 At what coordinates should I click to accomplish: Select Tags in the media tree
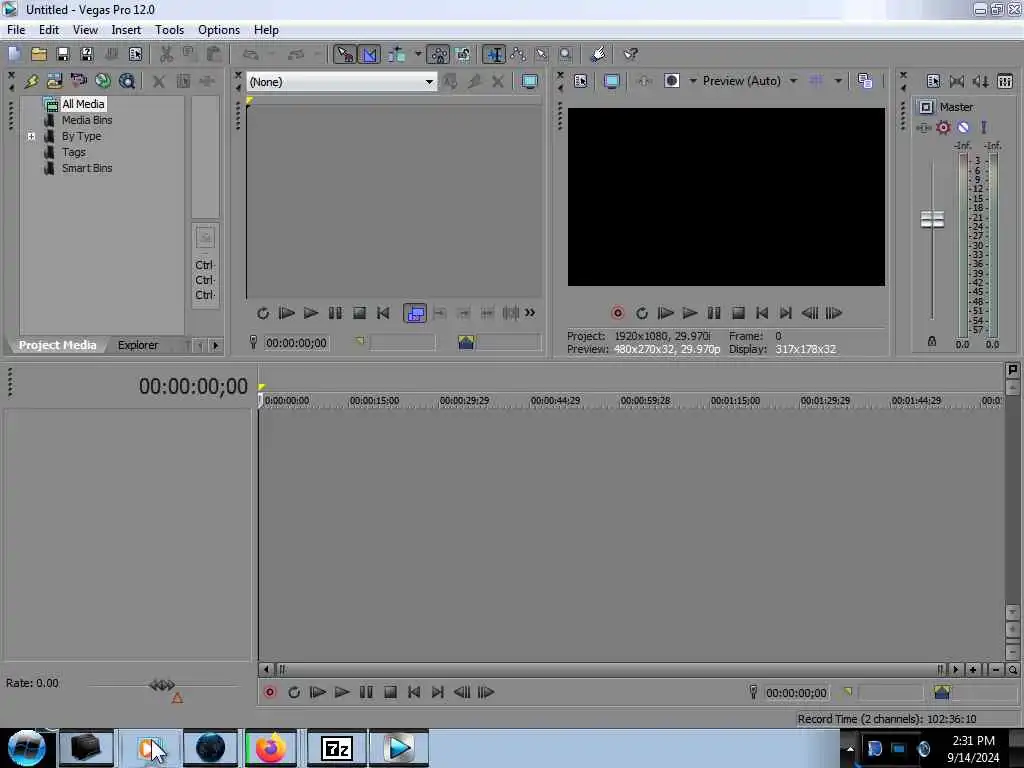(74, 152)
